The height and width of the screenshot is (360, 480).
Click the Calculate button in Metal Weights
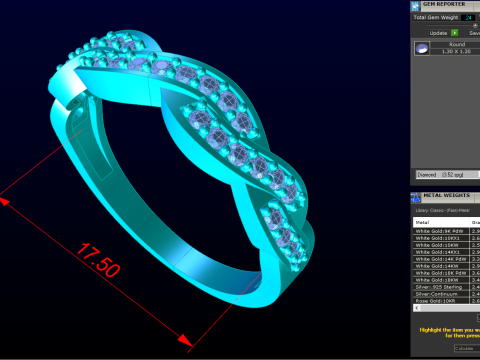(467, 348)
